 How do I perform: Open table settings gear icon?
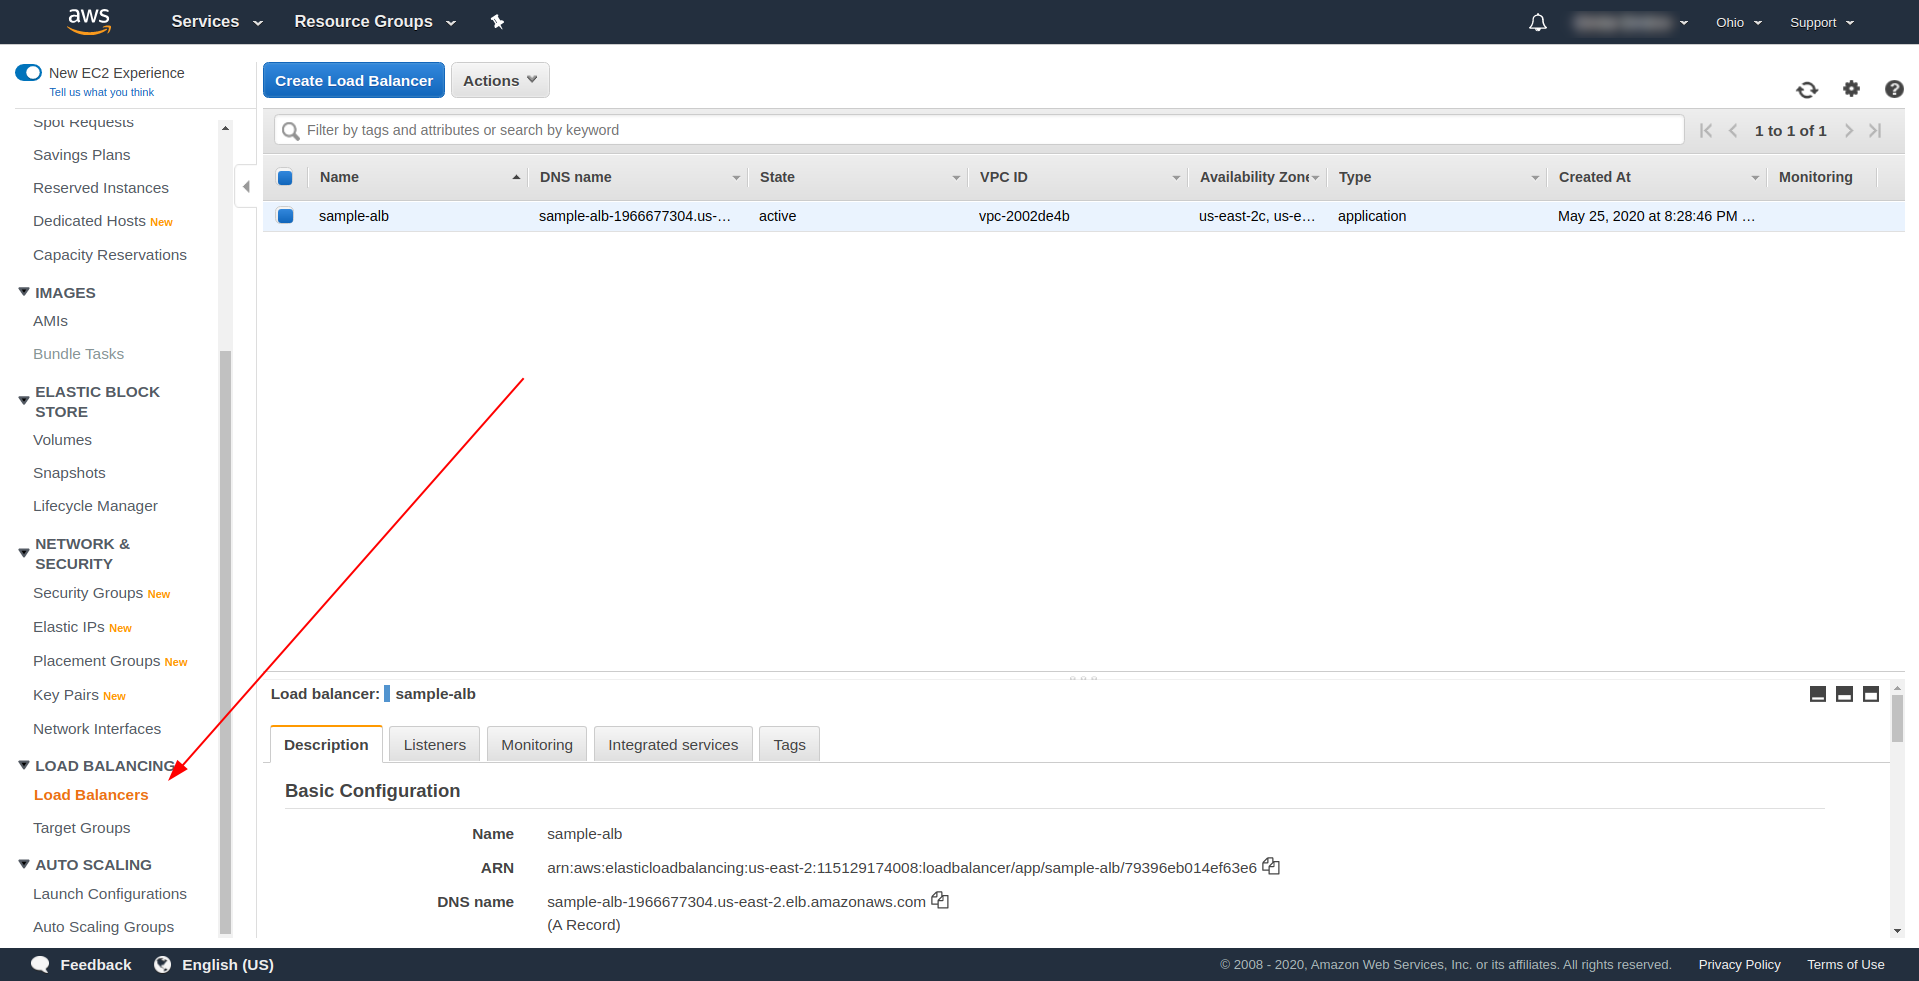coord(1851,89)
